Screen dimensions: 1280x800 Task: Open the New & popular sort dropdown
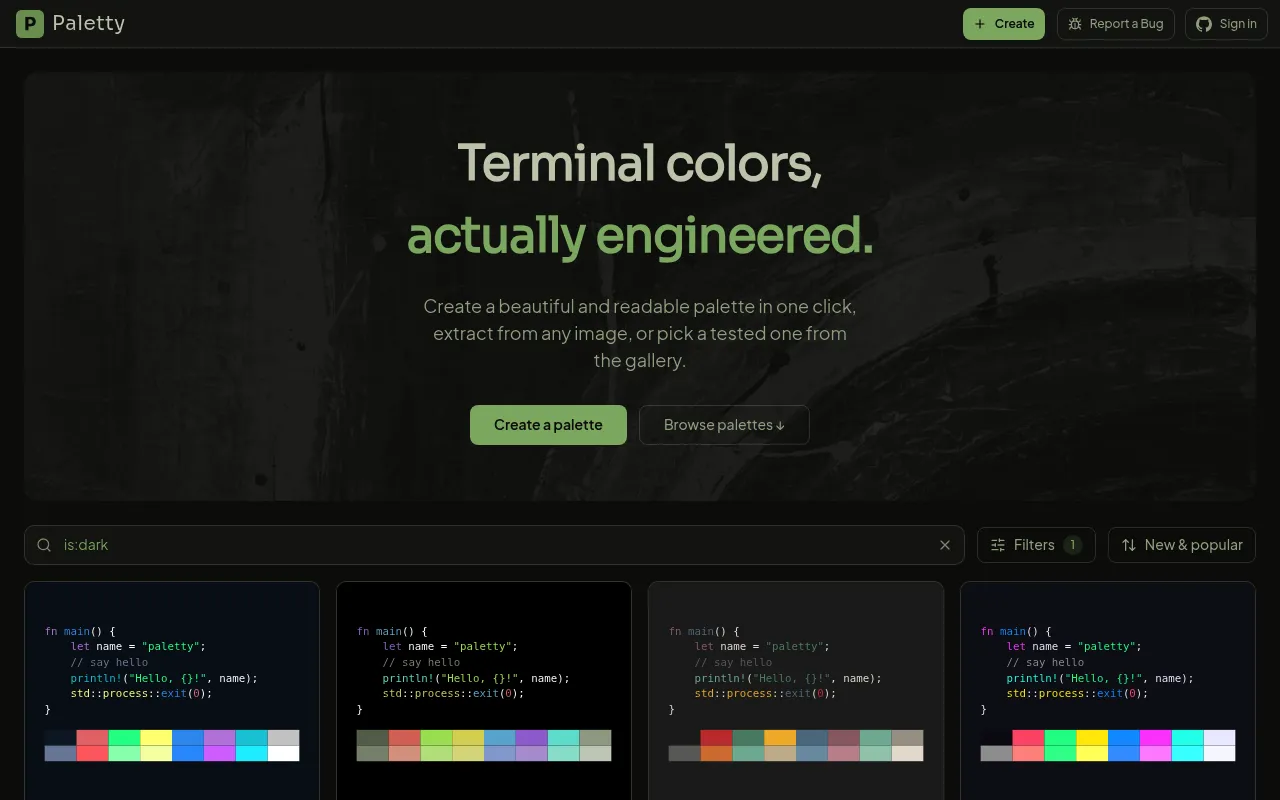1182,545
